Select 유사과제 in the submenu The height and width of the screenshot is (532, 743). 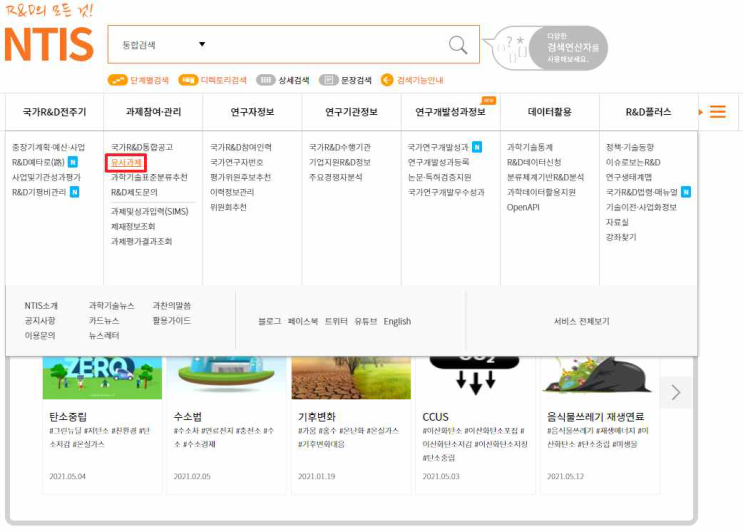(x=126, y=162)
